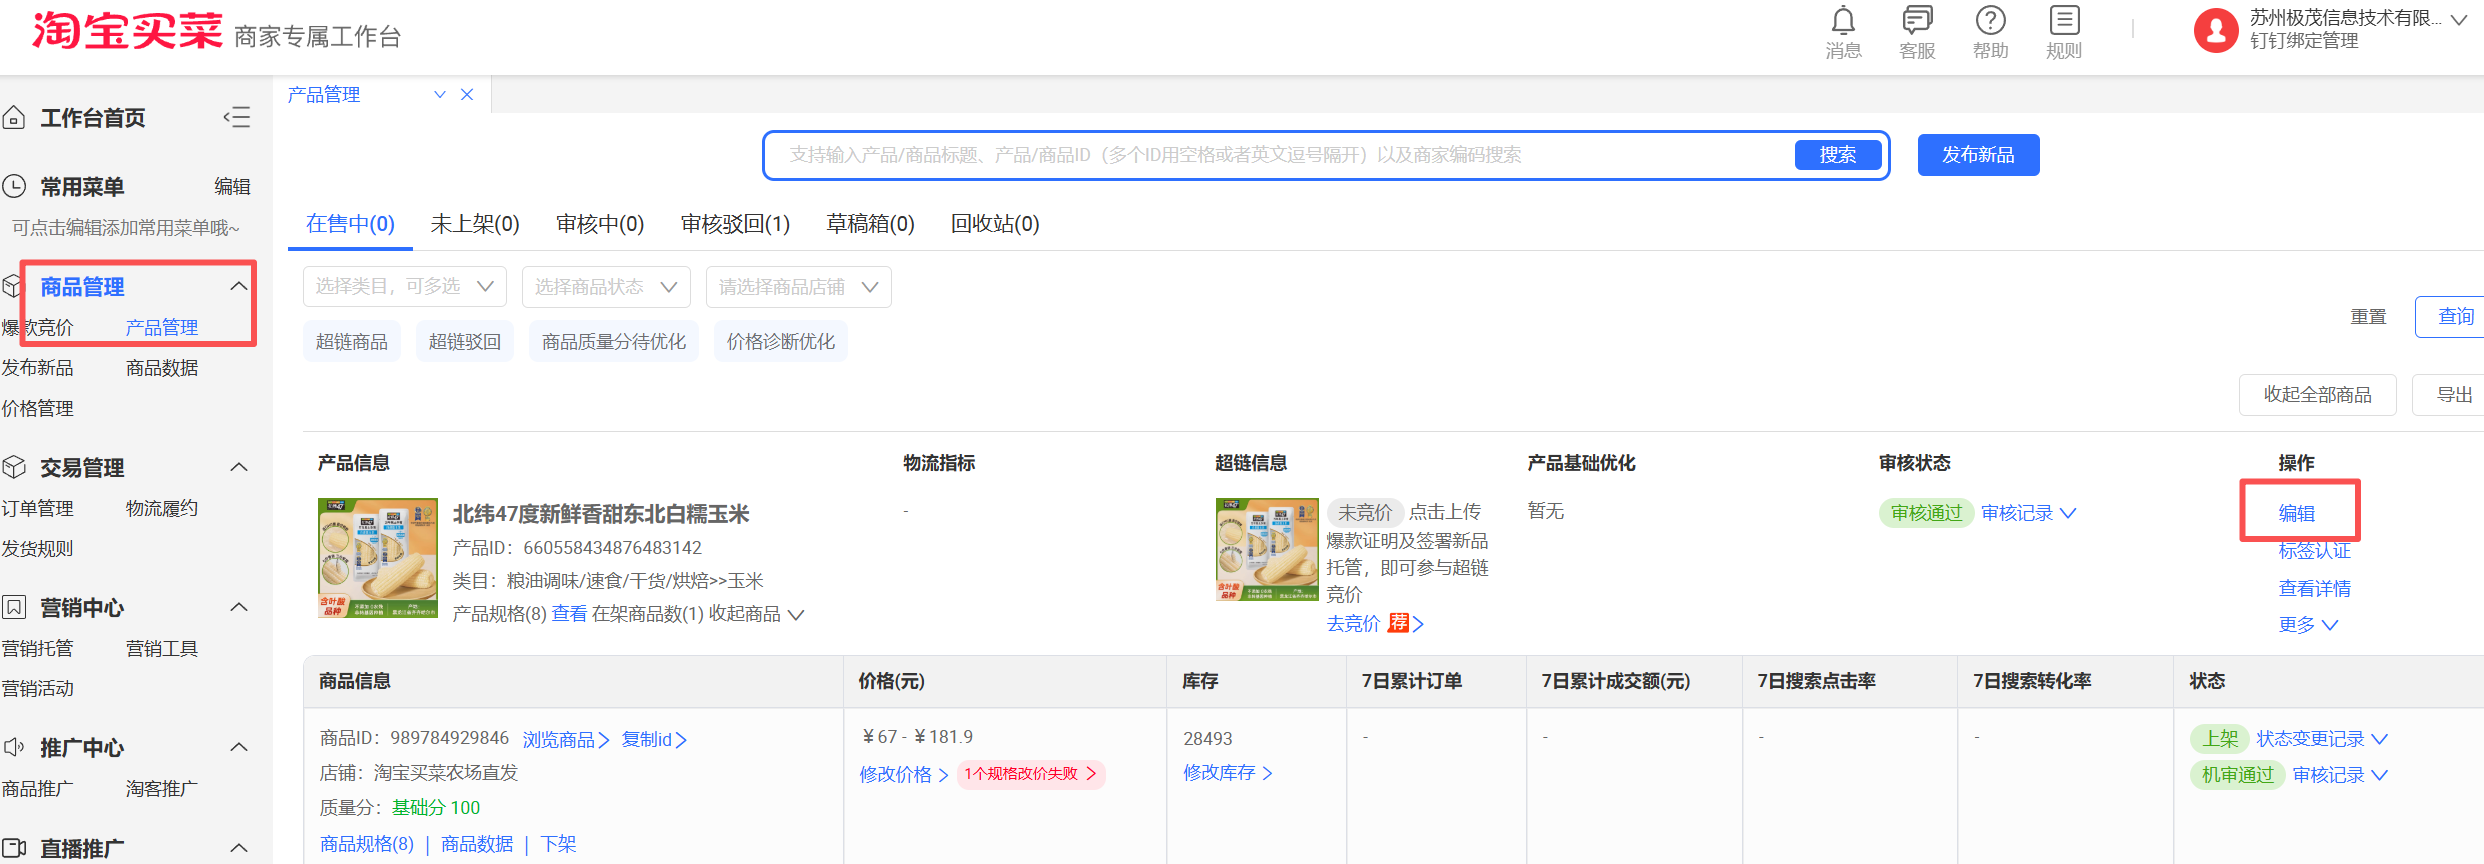Open the 选择商品状态 dropdown
Image resolution: width=2484 pixels, height=864 pixels.
coord(606,287)
